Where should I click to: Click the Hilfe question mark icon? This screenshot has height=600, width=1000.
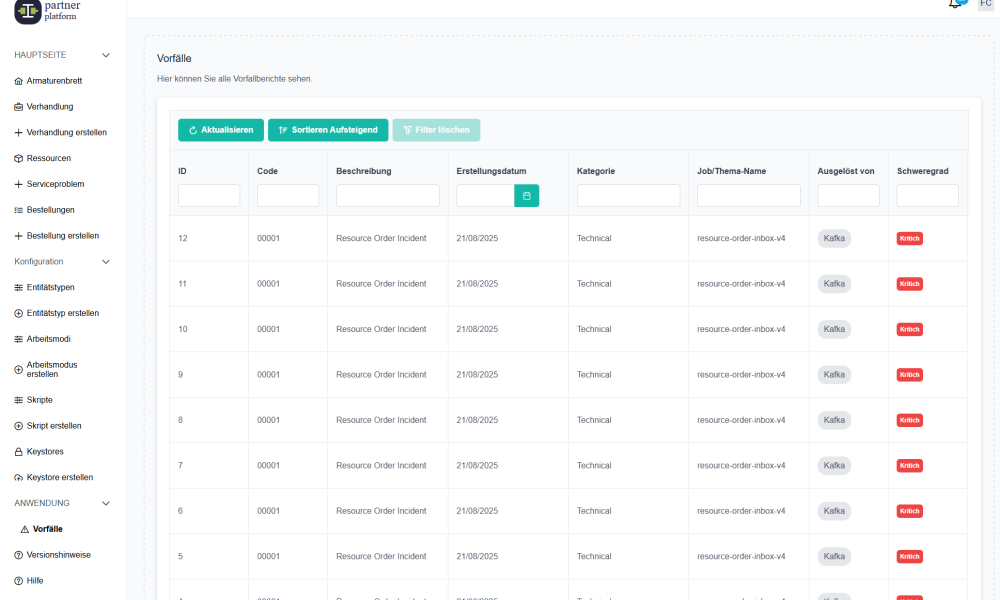point(18,581)
